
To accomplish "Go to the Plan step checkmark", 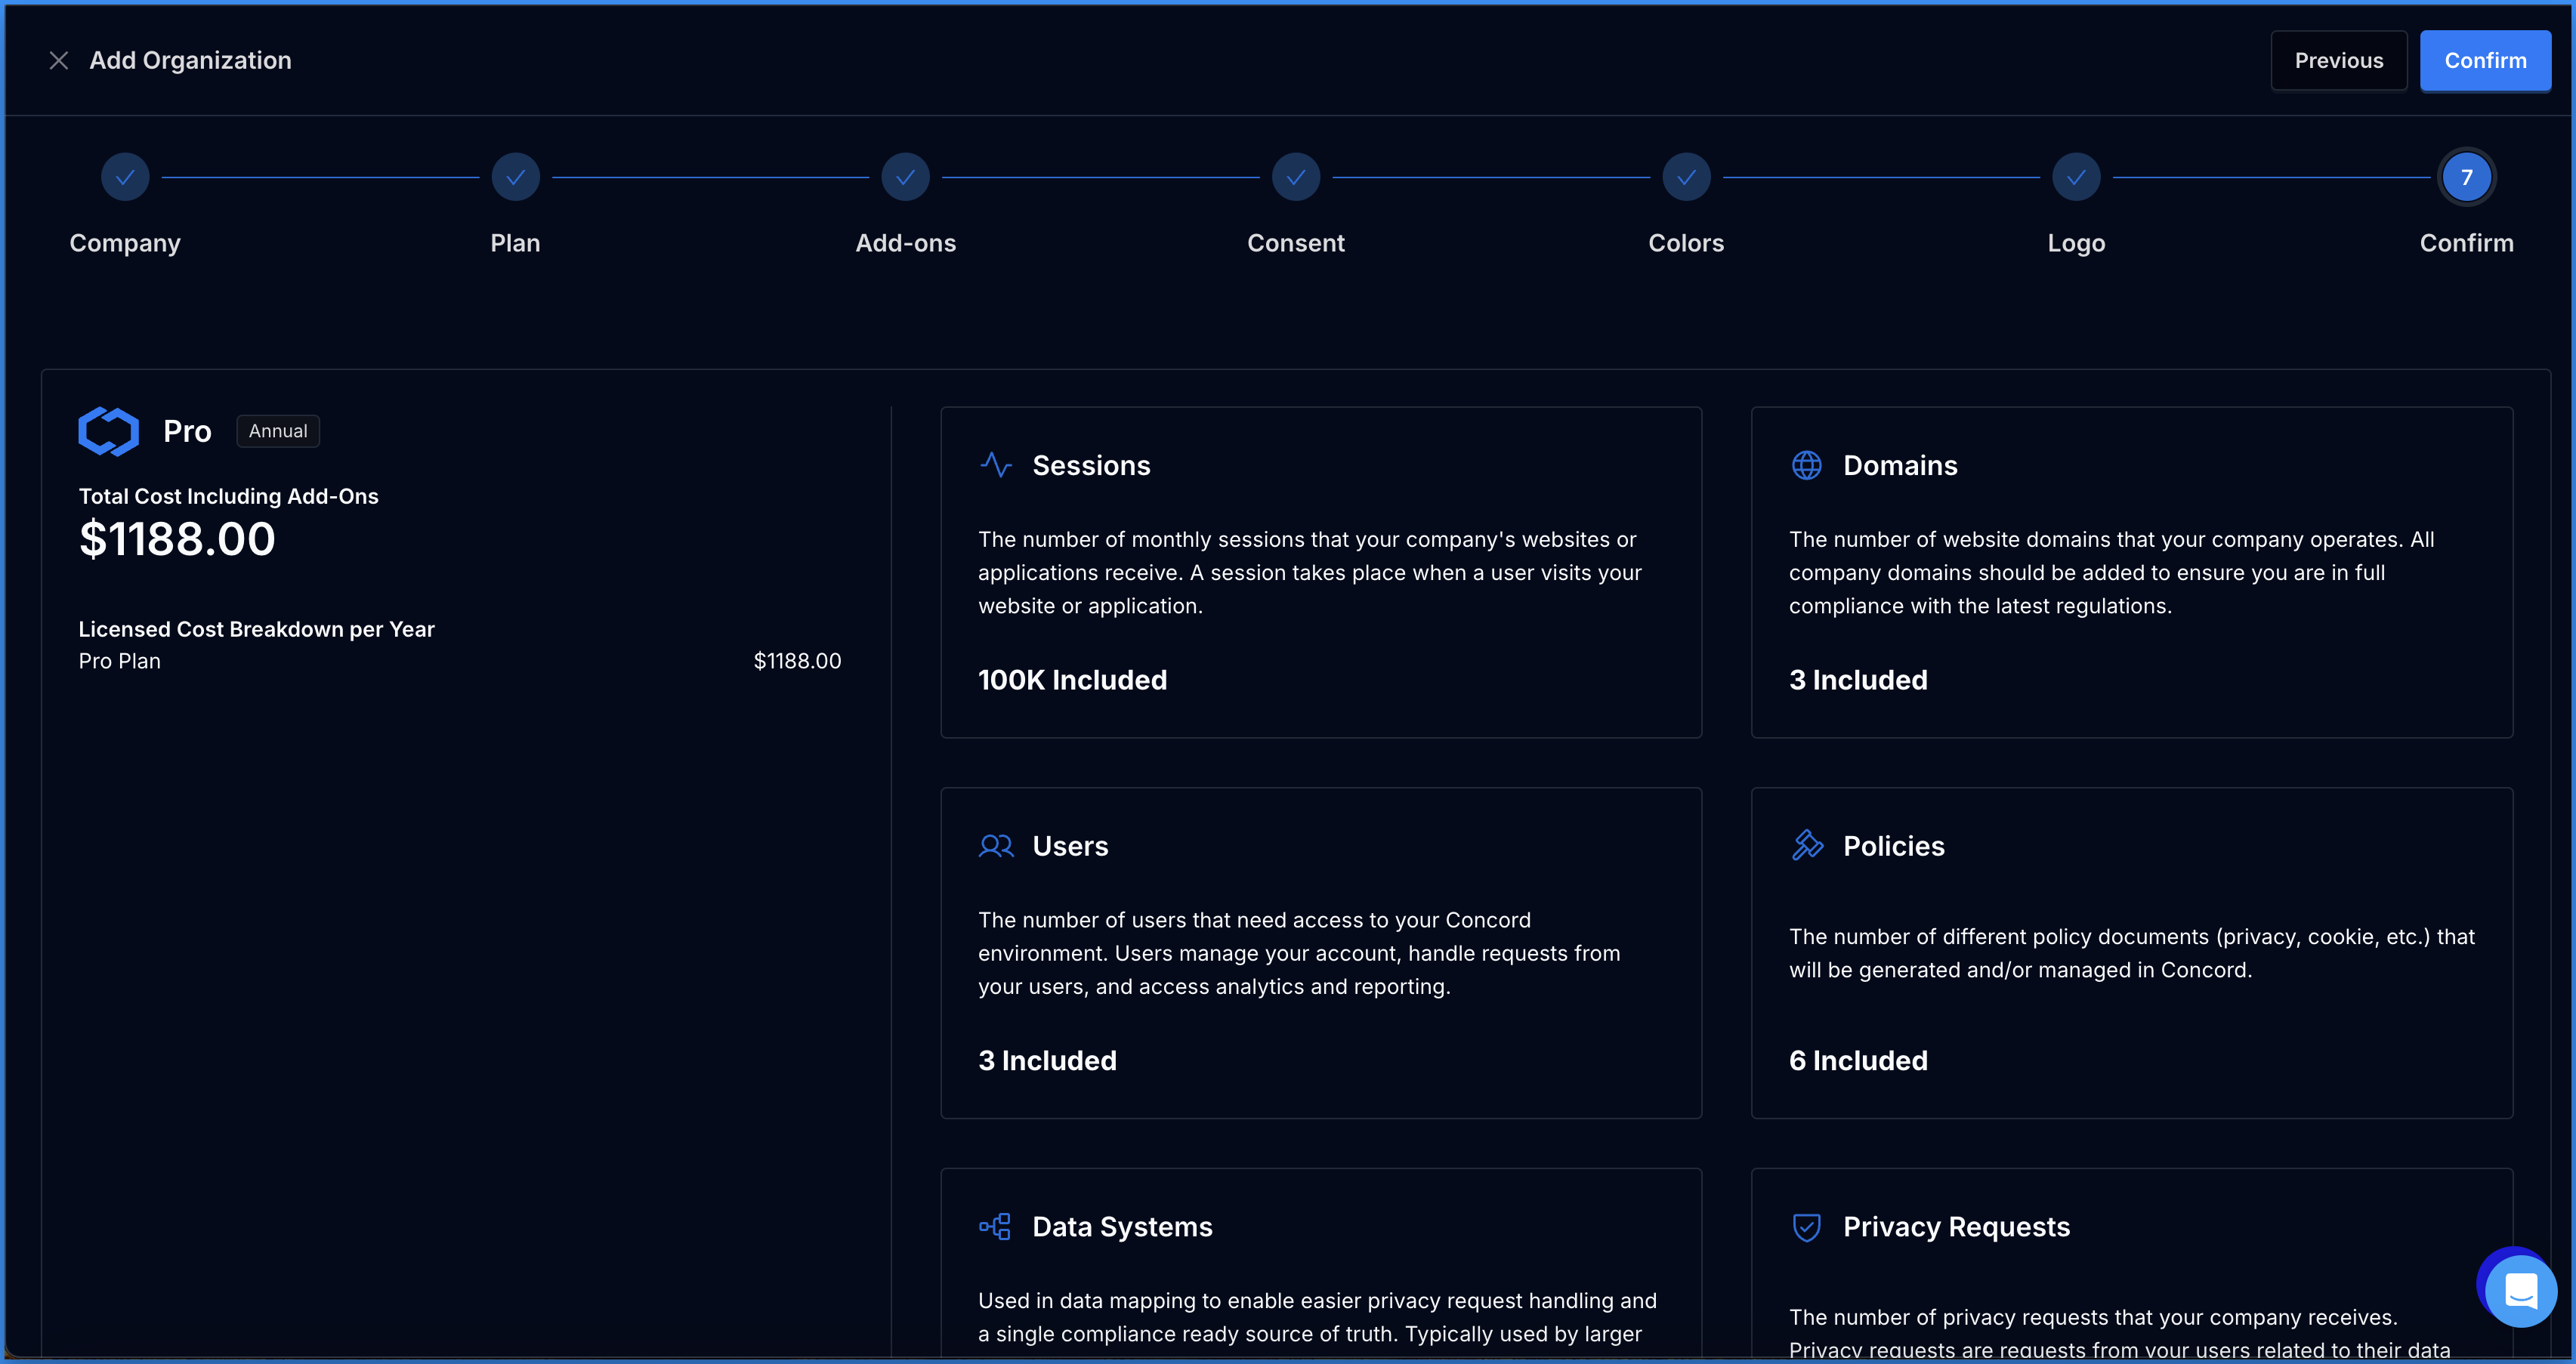I will tap(515, 177).
